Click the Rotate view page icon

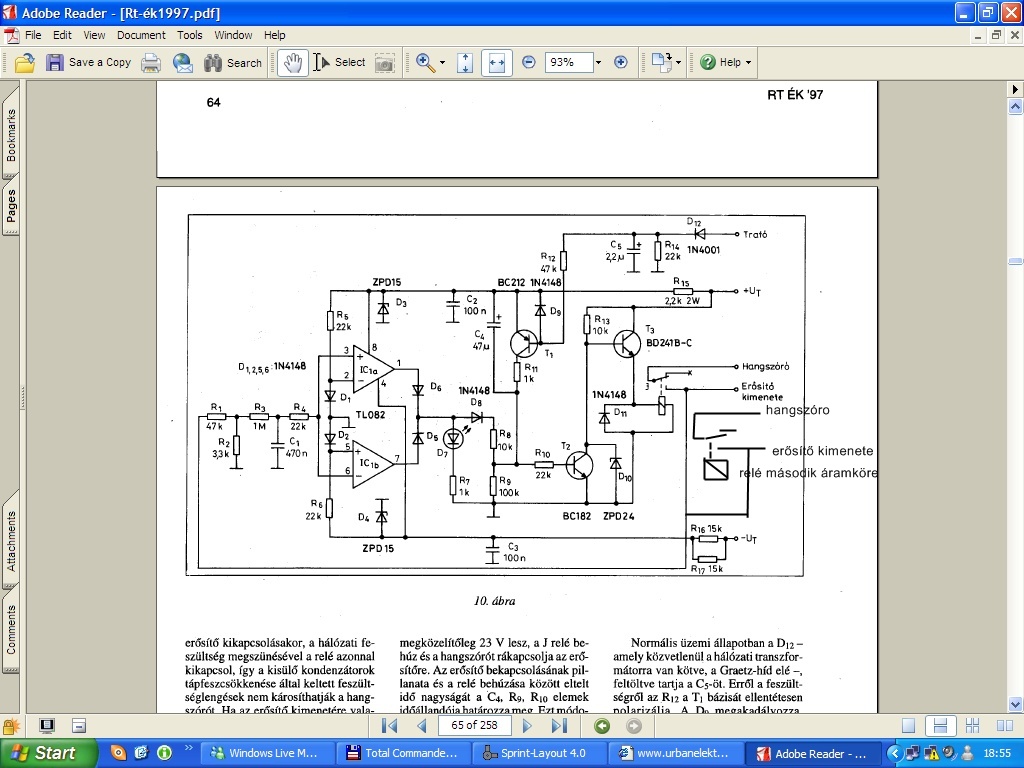click(x=661, y=63)
